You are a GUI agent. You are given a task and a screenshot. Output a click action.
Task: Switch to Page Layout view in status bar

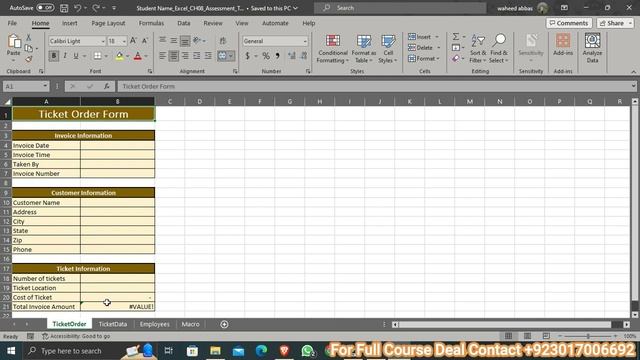coord(527,336)
